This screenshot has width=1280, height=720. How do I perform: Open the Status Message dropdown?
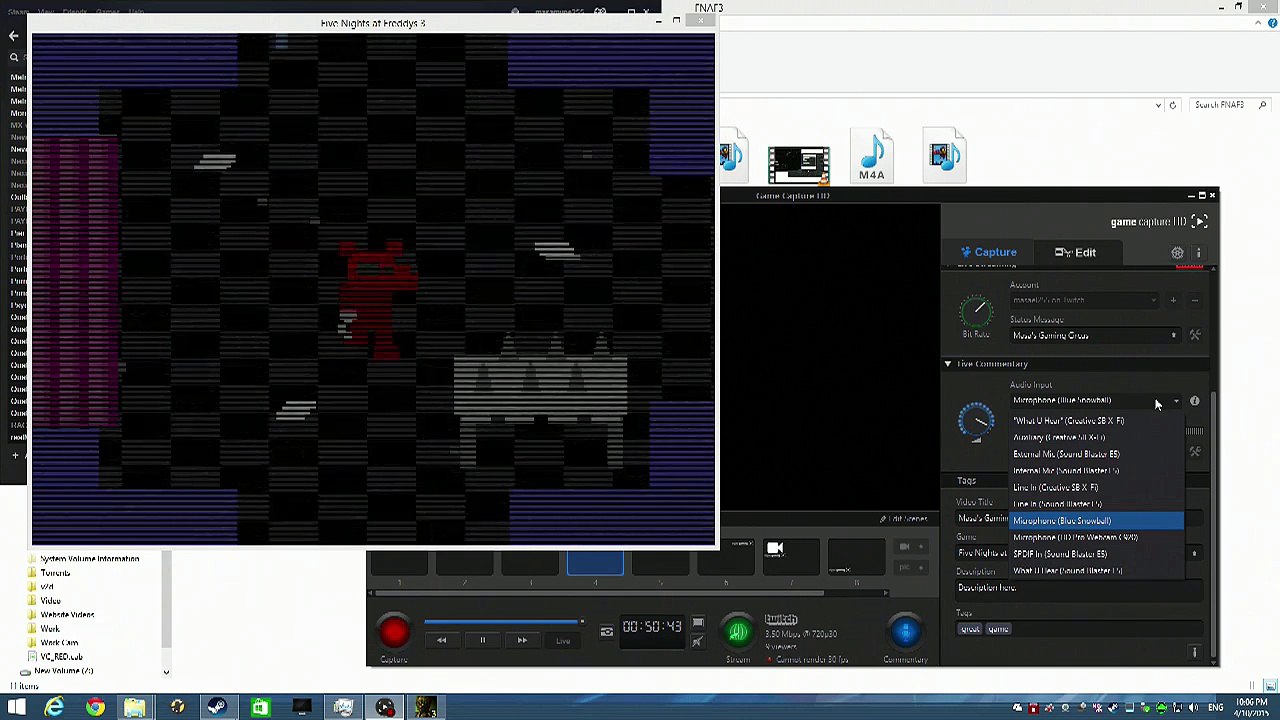(1095, 335)
